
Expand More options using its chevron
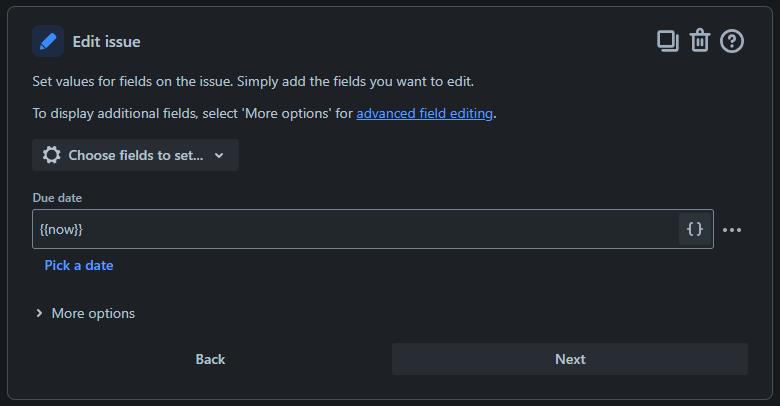click(39, 313)
